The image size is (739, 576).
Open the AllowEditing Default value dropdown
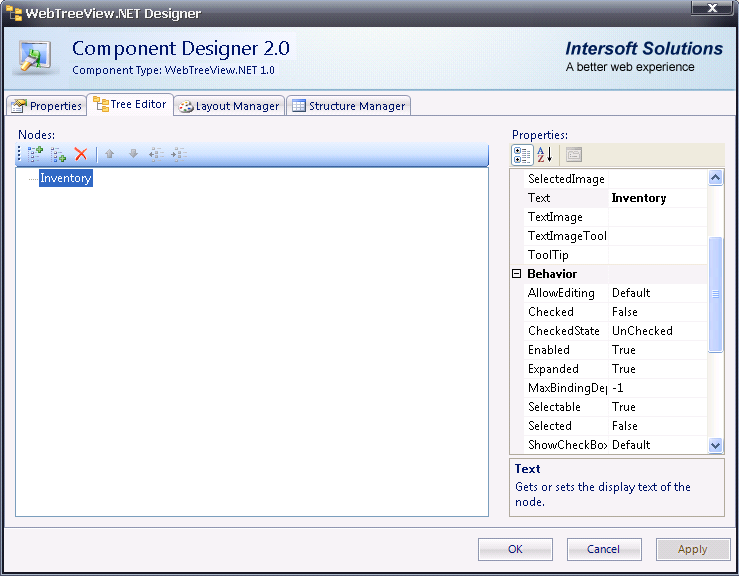tap(658, 293)
